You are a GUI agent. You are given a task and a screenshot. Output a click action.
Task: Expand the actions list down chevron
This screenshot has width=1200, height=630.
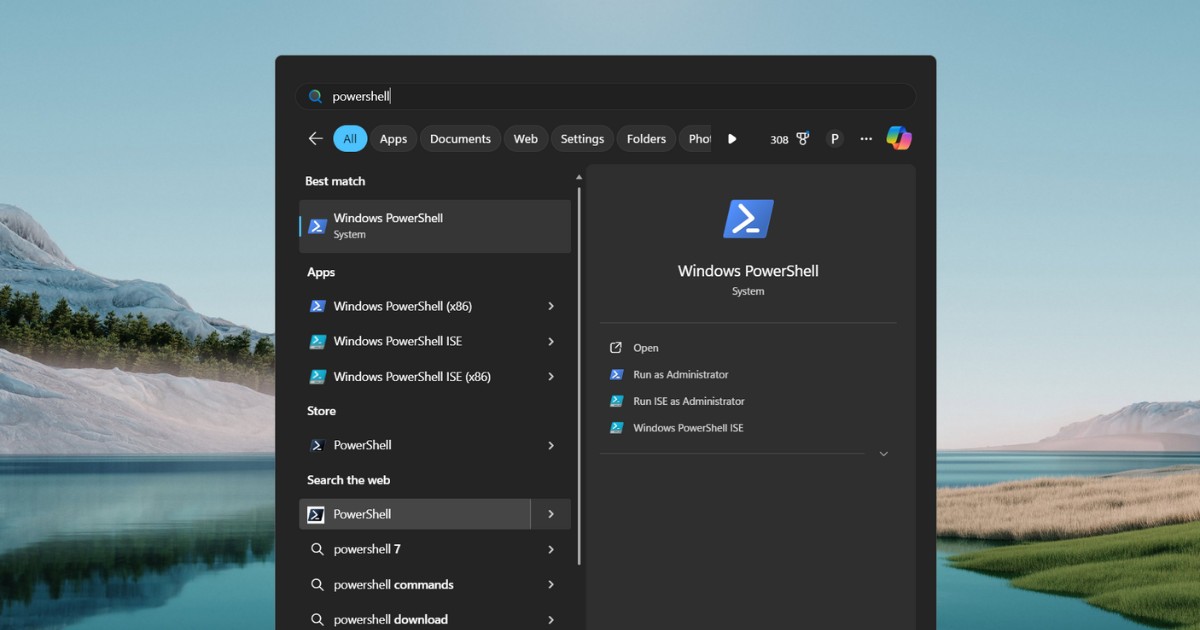tap(883, 454)
